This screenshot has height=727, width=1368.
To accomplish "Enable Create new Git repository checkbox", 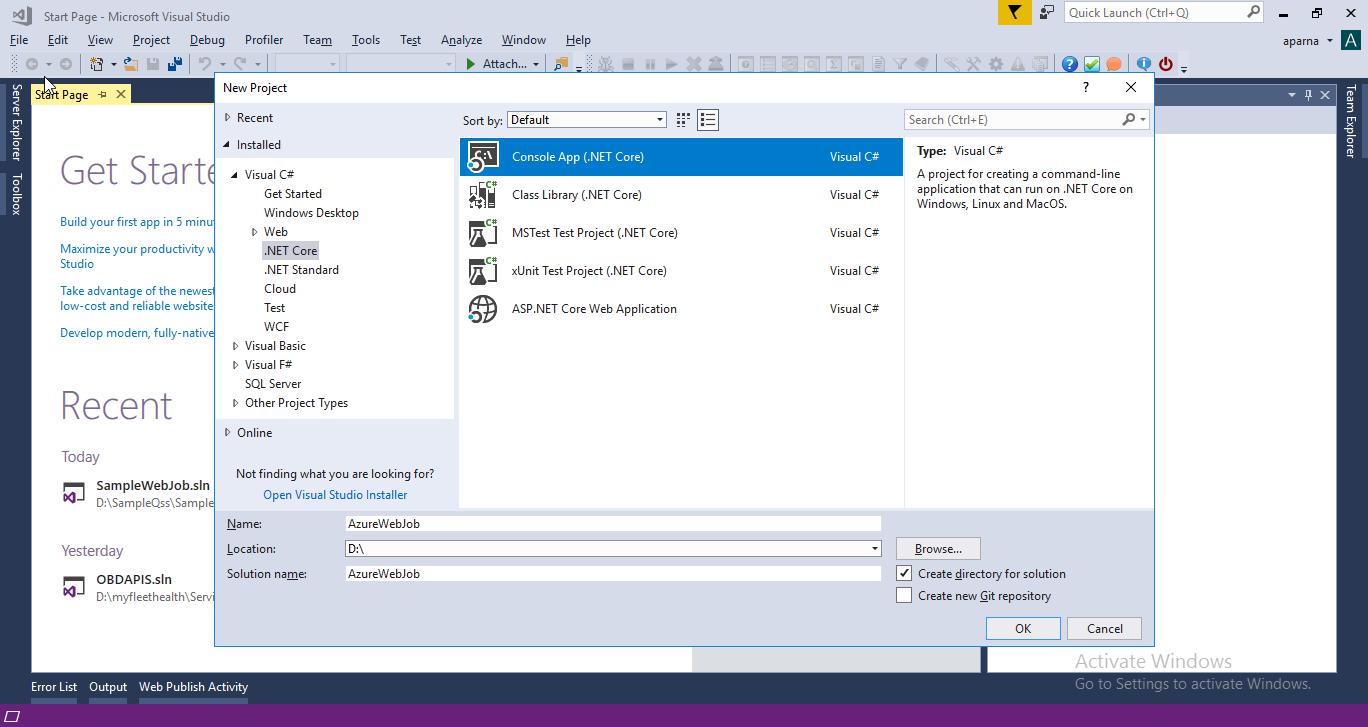I will (x=904, y=596).
